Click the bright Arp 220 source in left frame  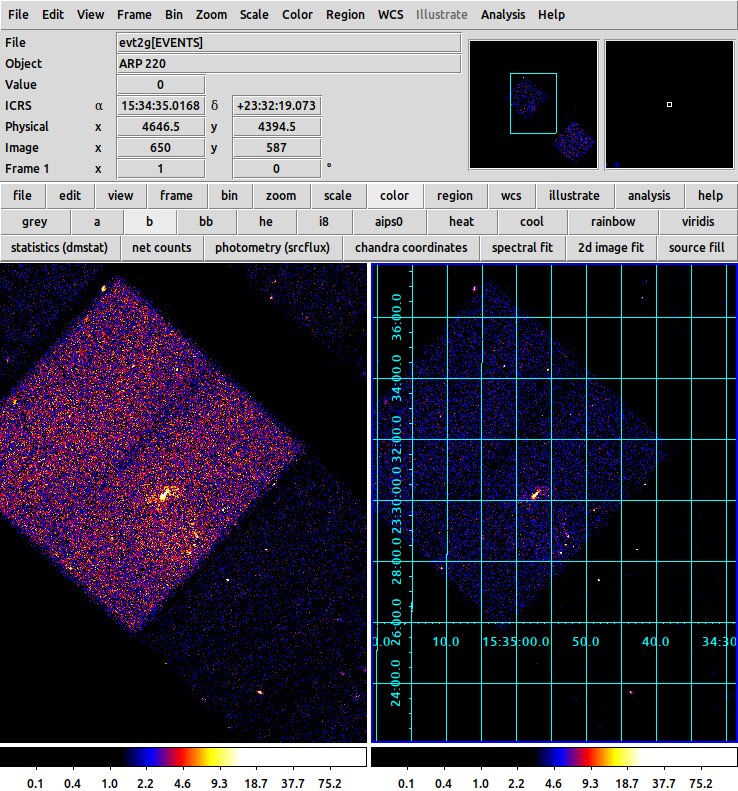[x=164, y=495]
